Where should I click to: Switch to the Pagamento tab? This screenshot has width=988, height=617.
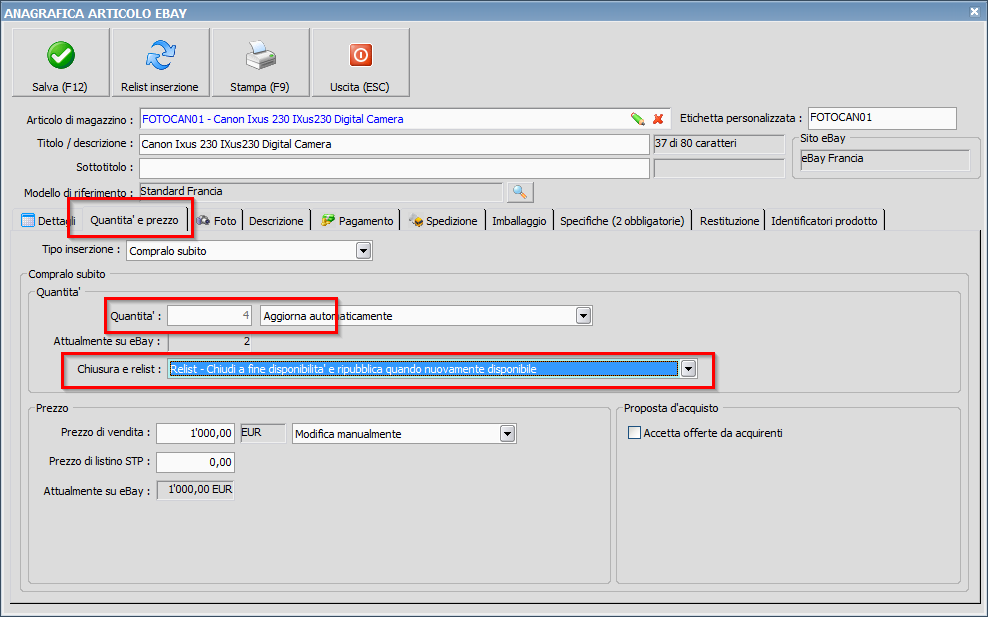(x=357, y=221)
